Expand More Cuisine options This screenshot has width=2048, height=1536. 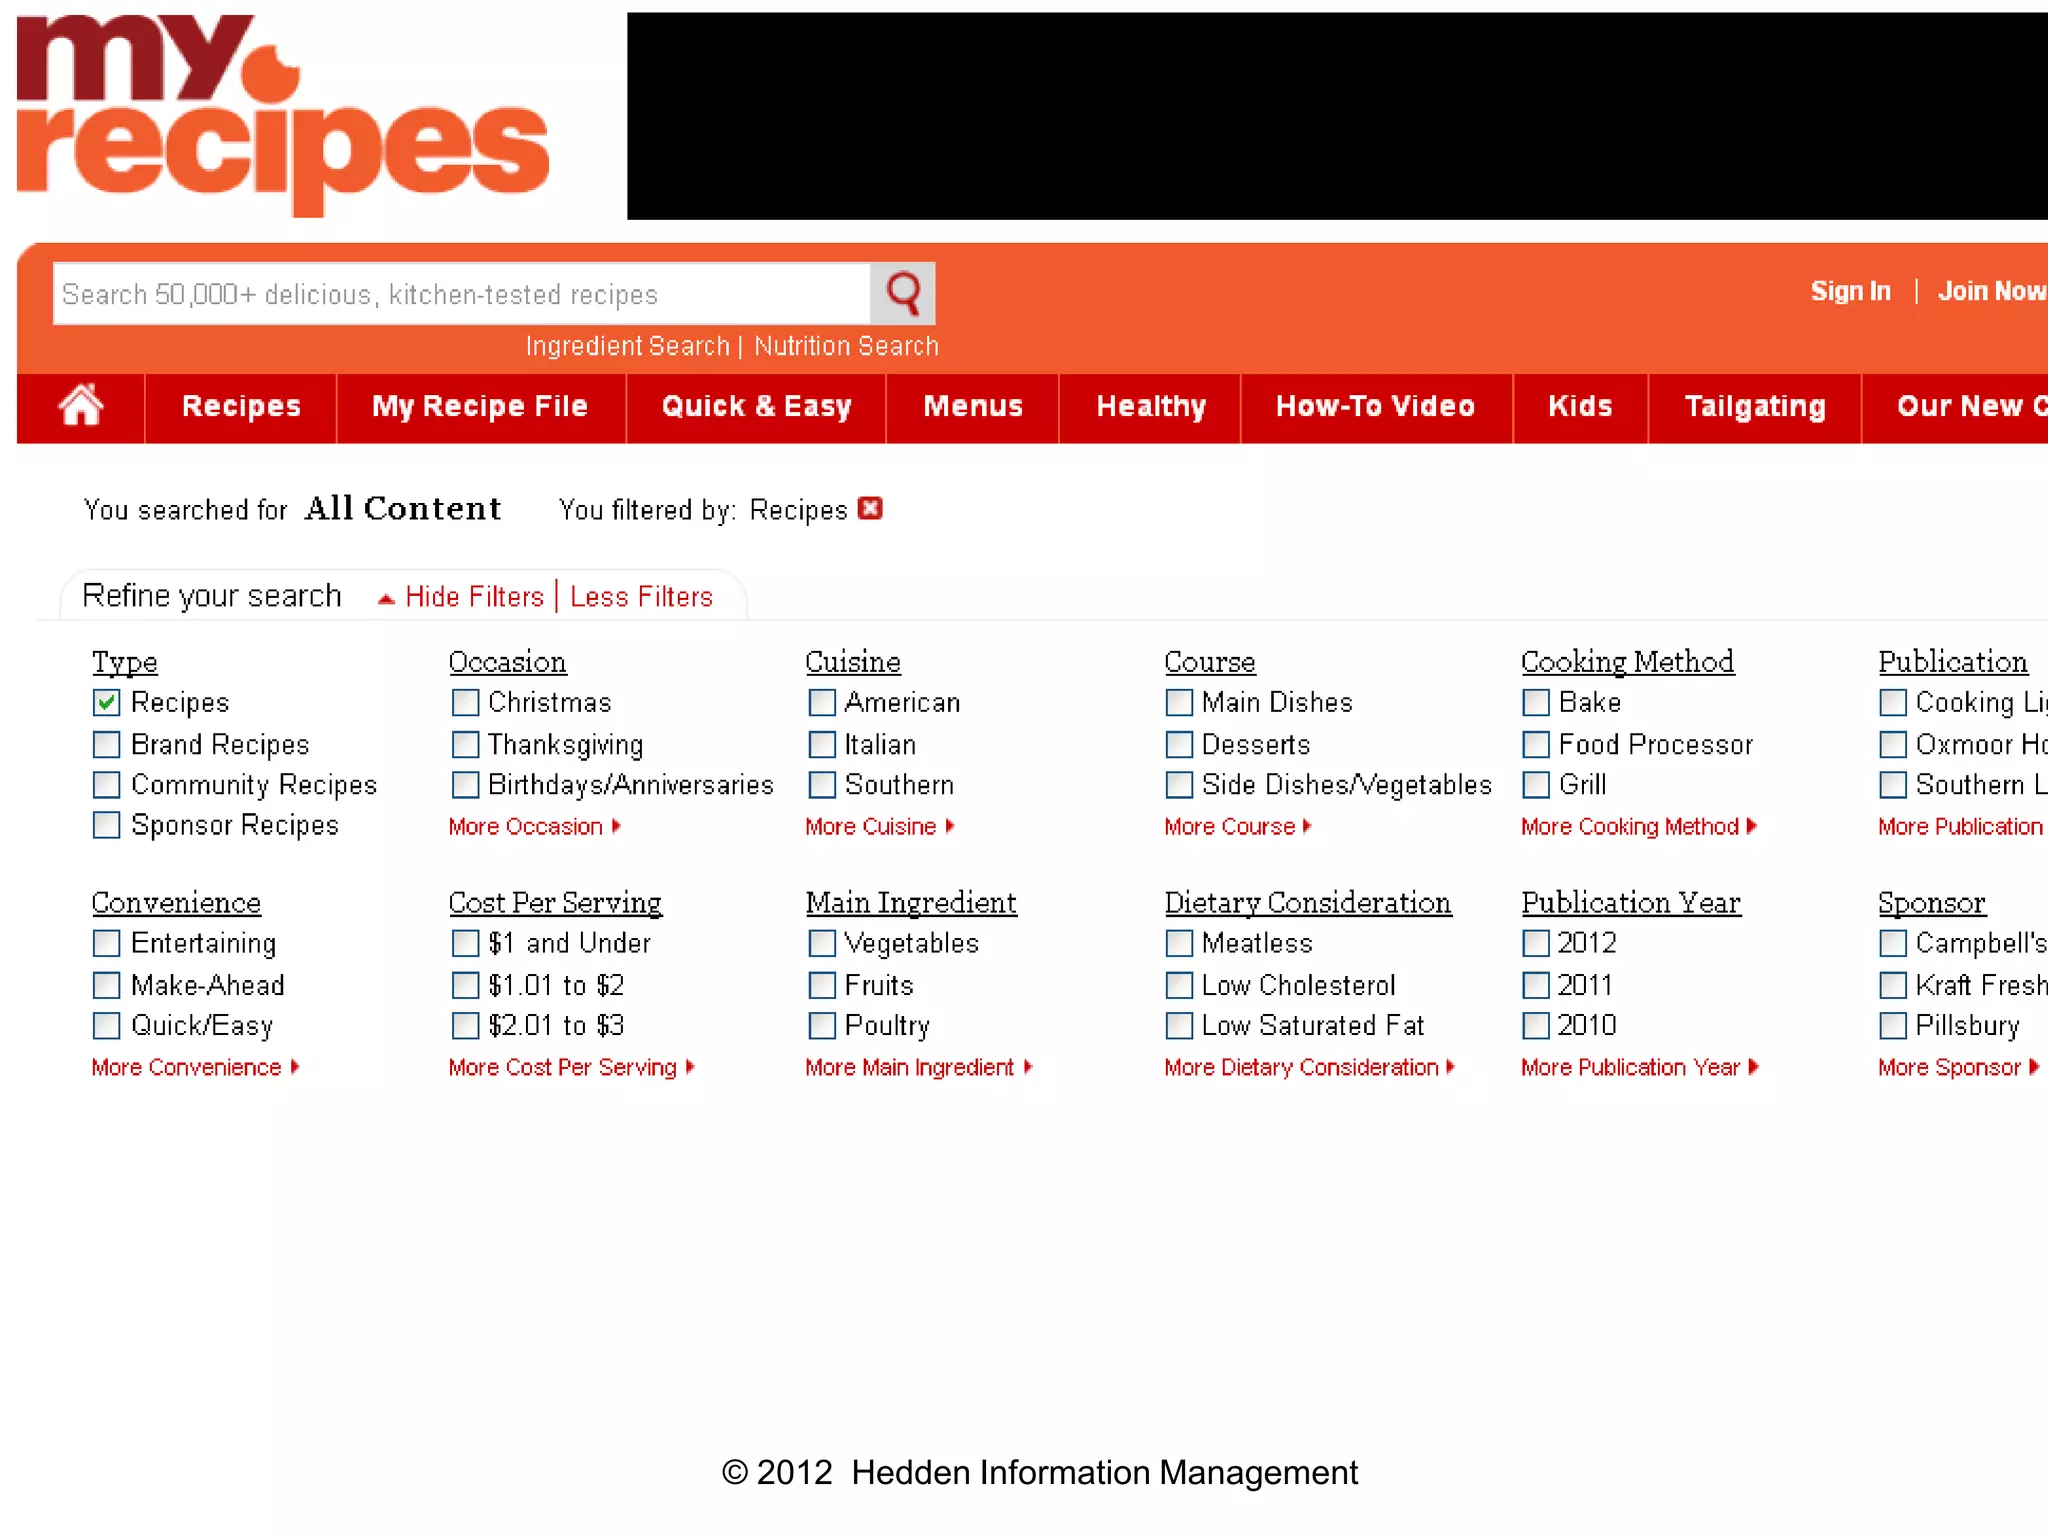click(x=880, y=827)
